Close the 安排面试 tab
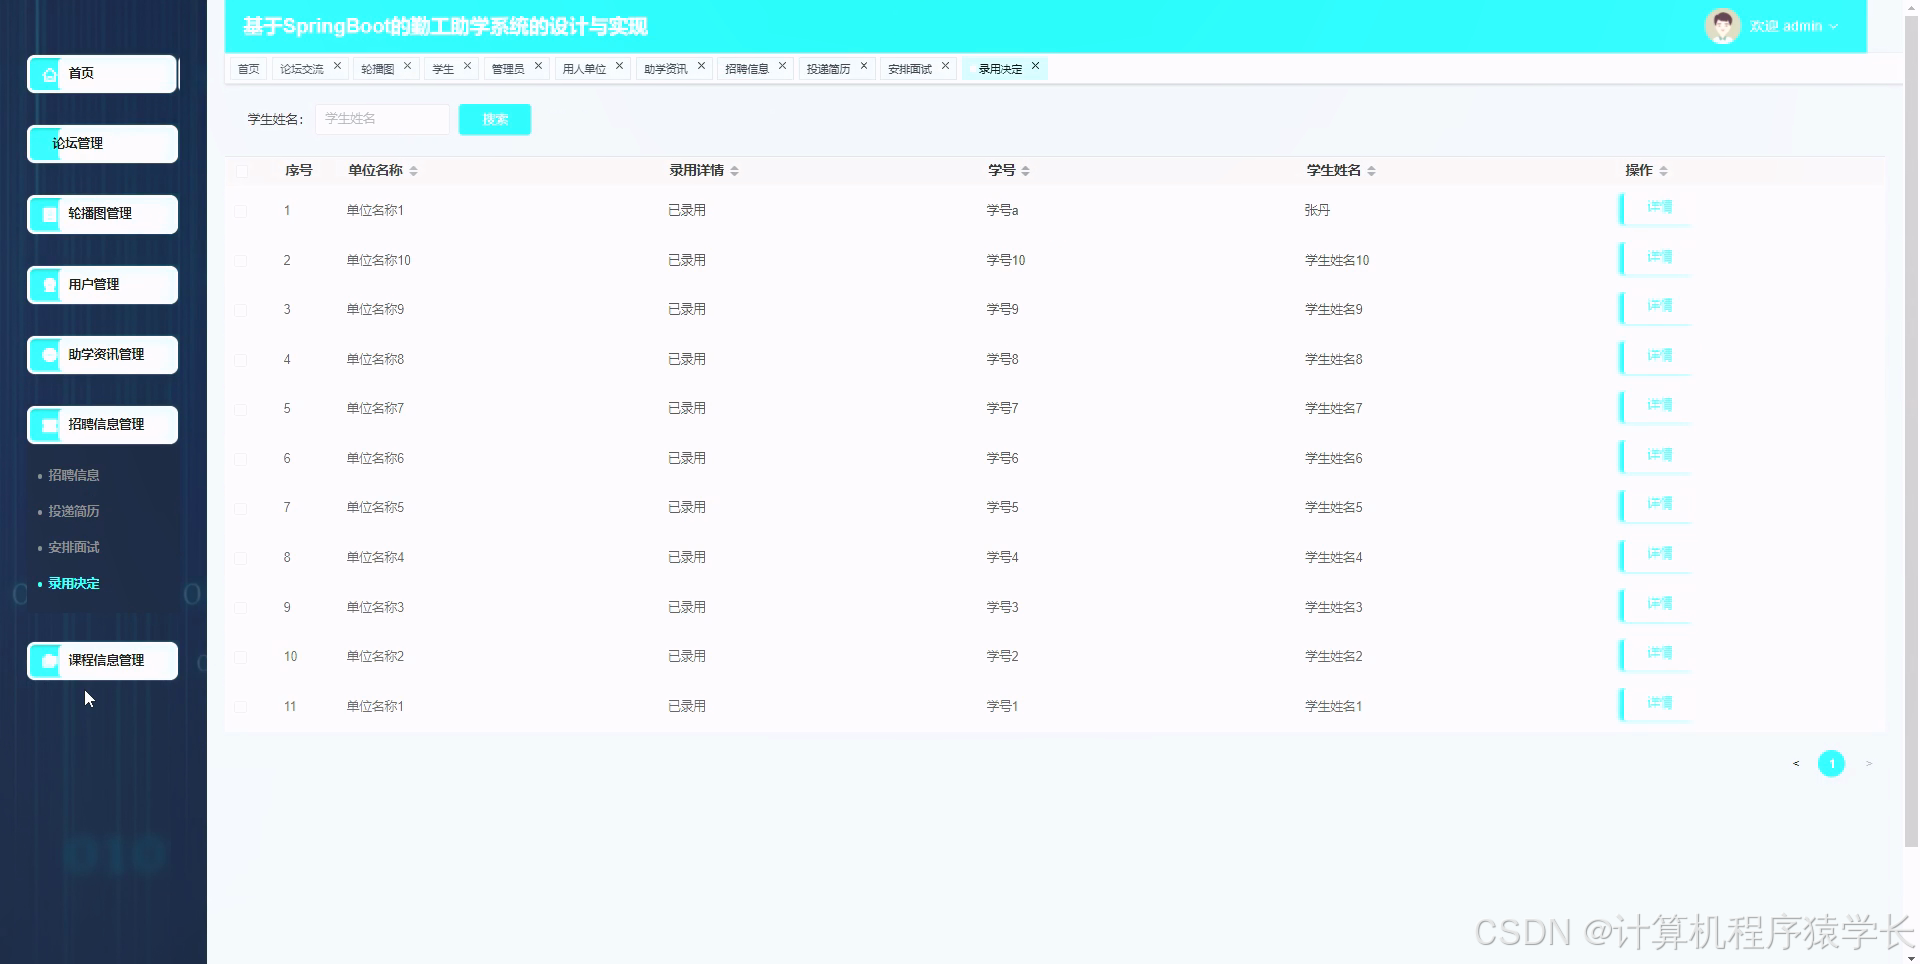This screenshot has width=1920, height=964. 945,66
